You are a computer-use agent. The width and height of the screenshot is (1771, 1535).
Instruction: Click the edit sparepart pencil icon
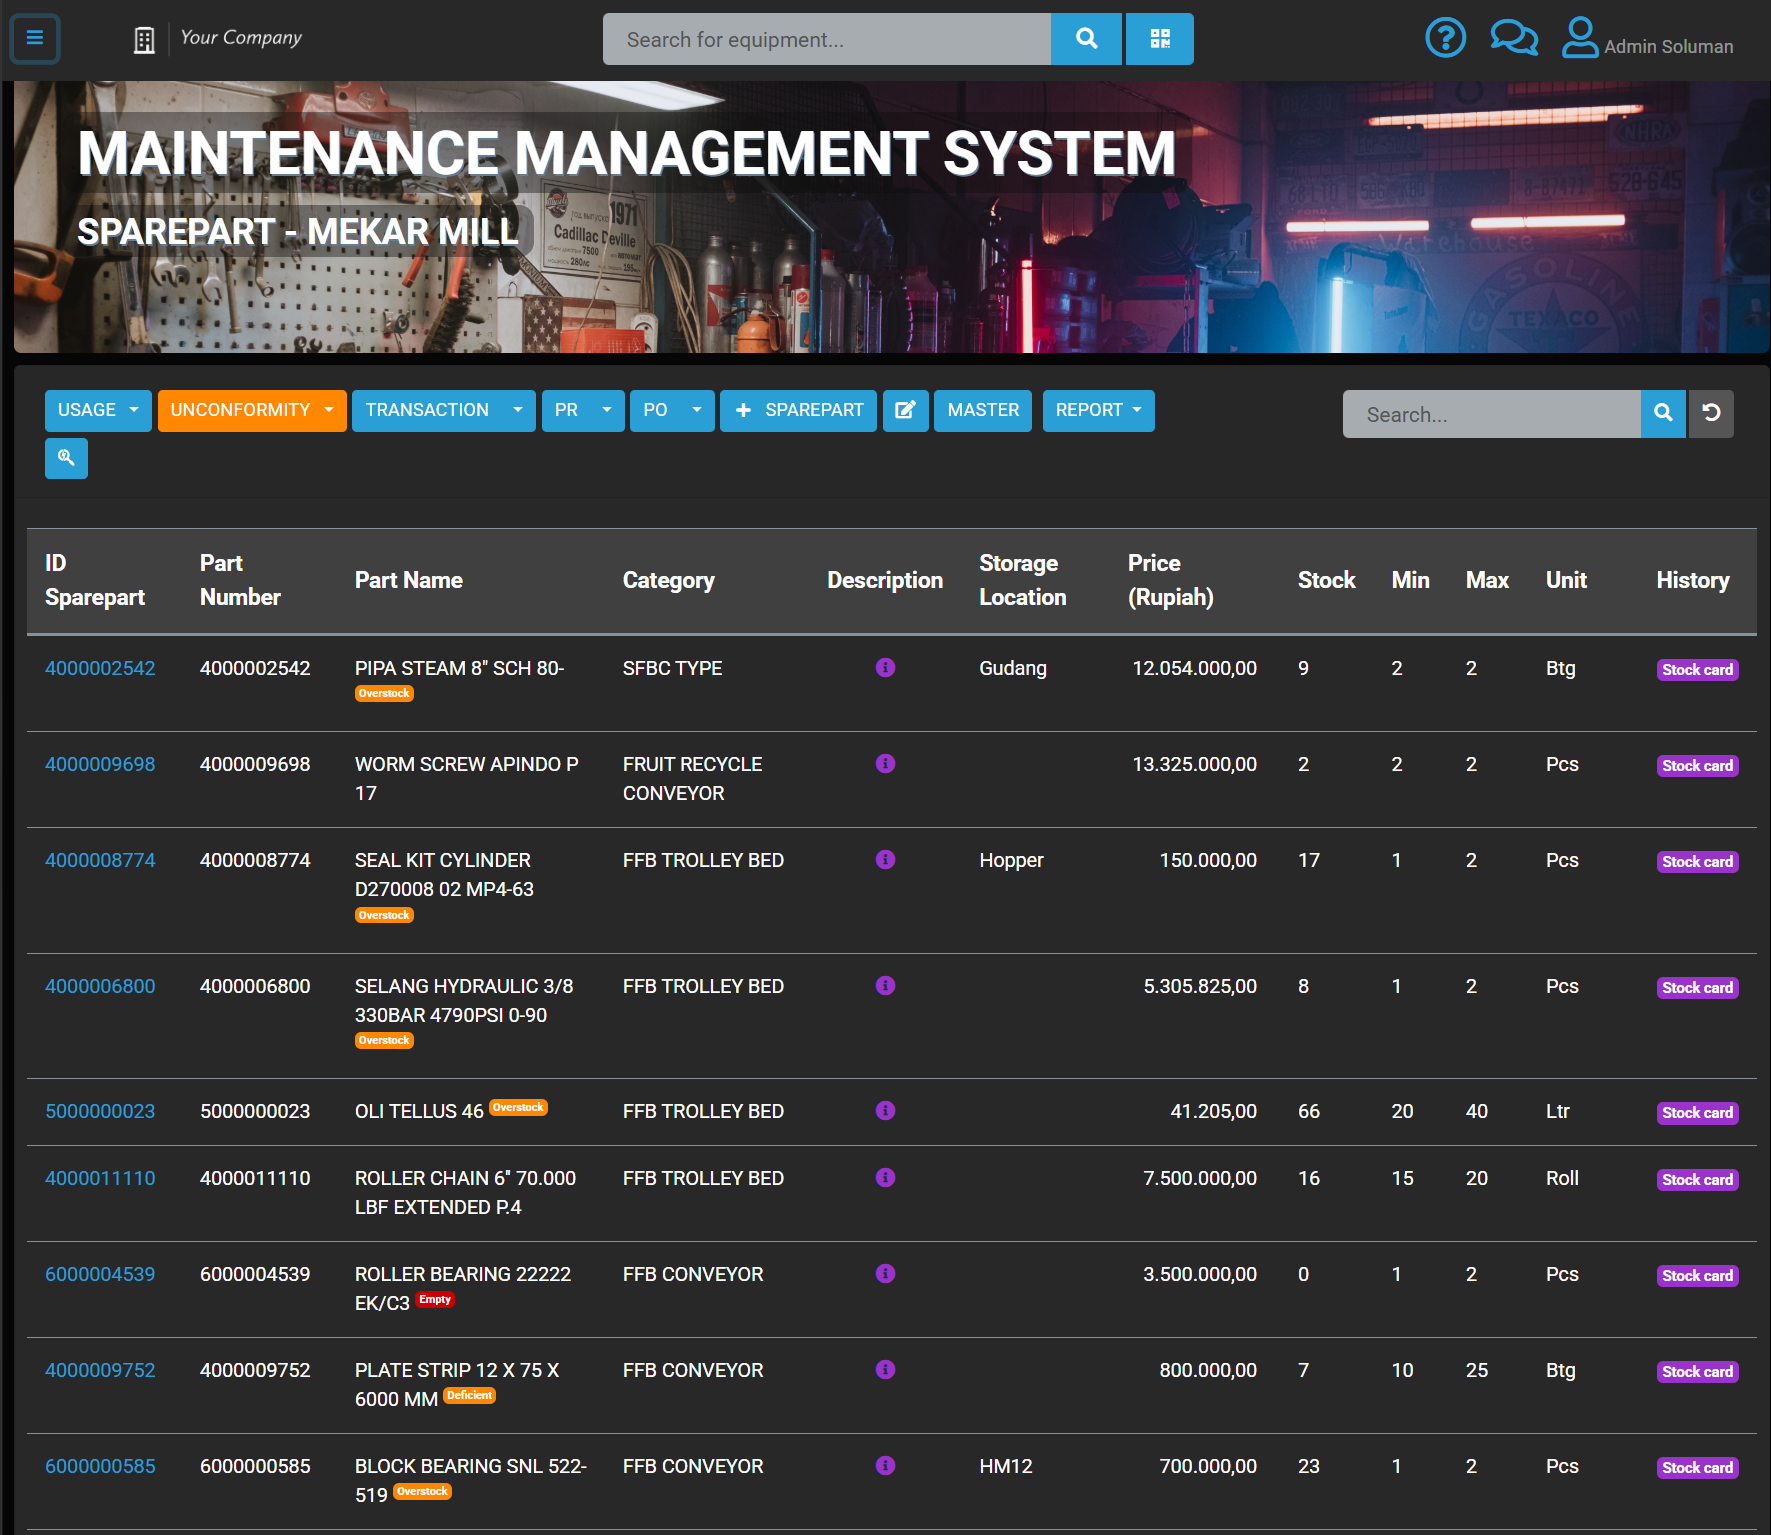(x=905, y=411)
